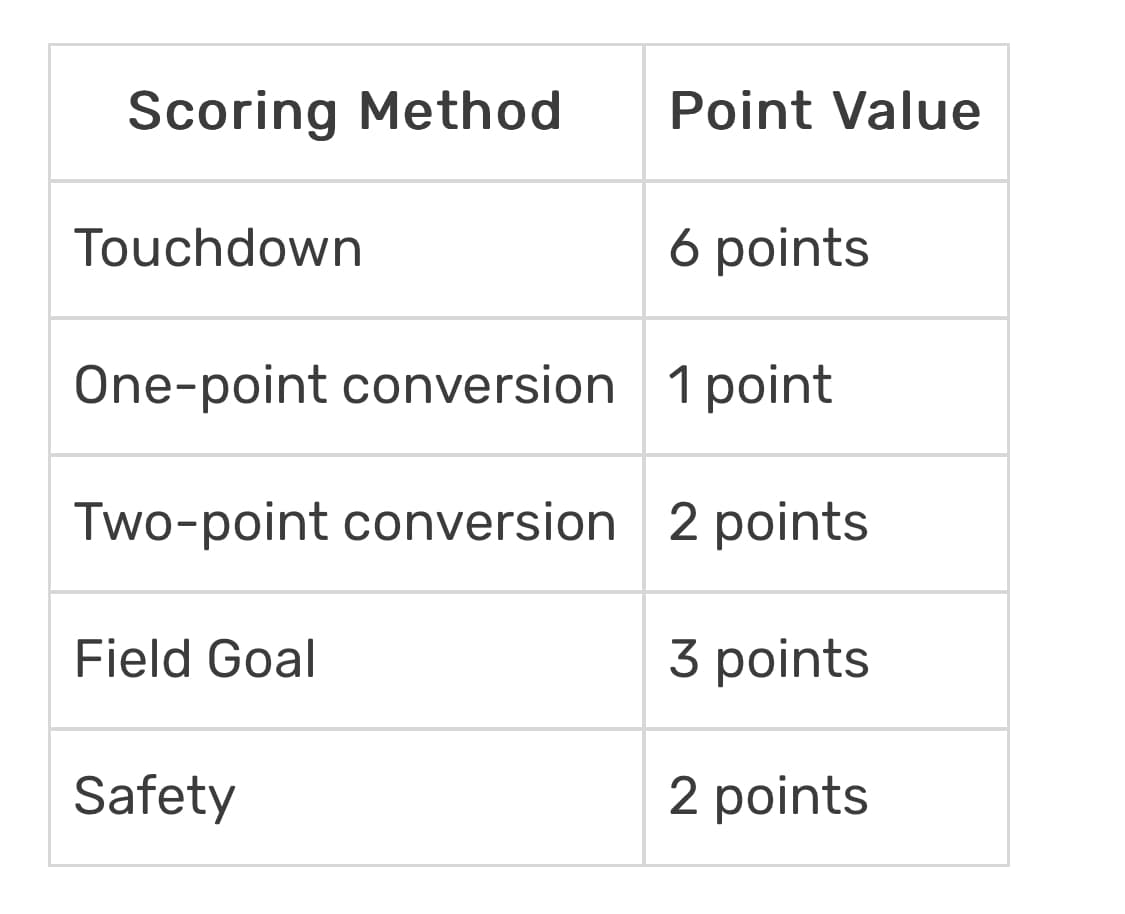The width and height of the screenshot is (1125, 914).
Task: Click the word Method in the header
Action: click(x=460, y=111)
